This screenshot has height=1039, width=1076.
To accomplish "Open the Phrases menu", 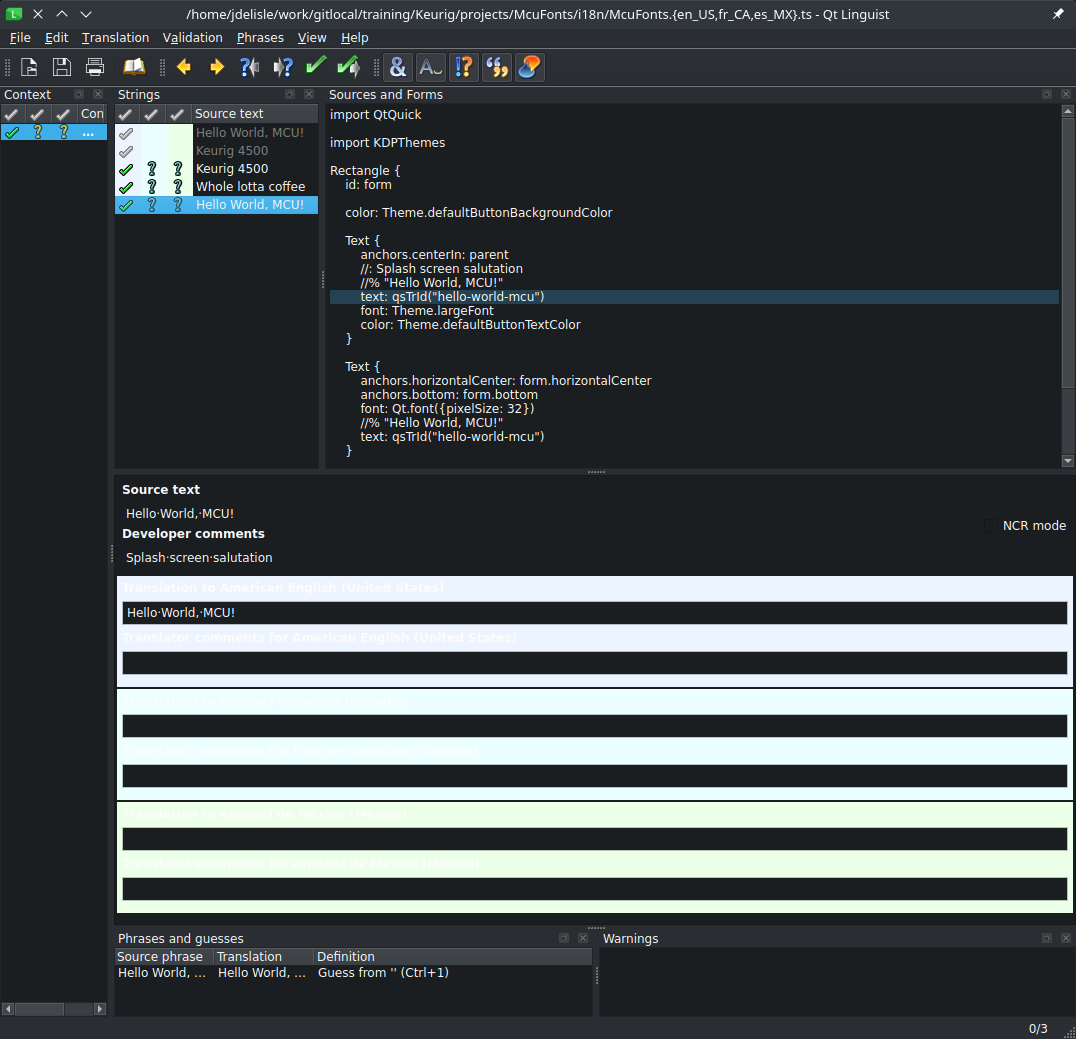I will click(260, 38).
